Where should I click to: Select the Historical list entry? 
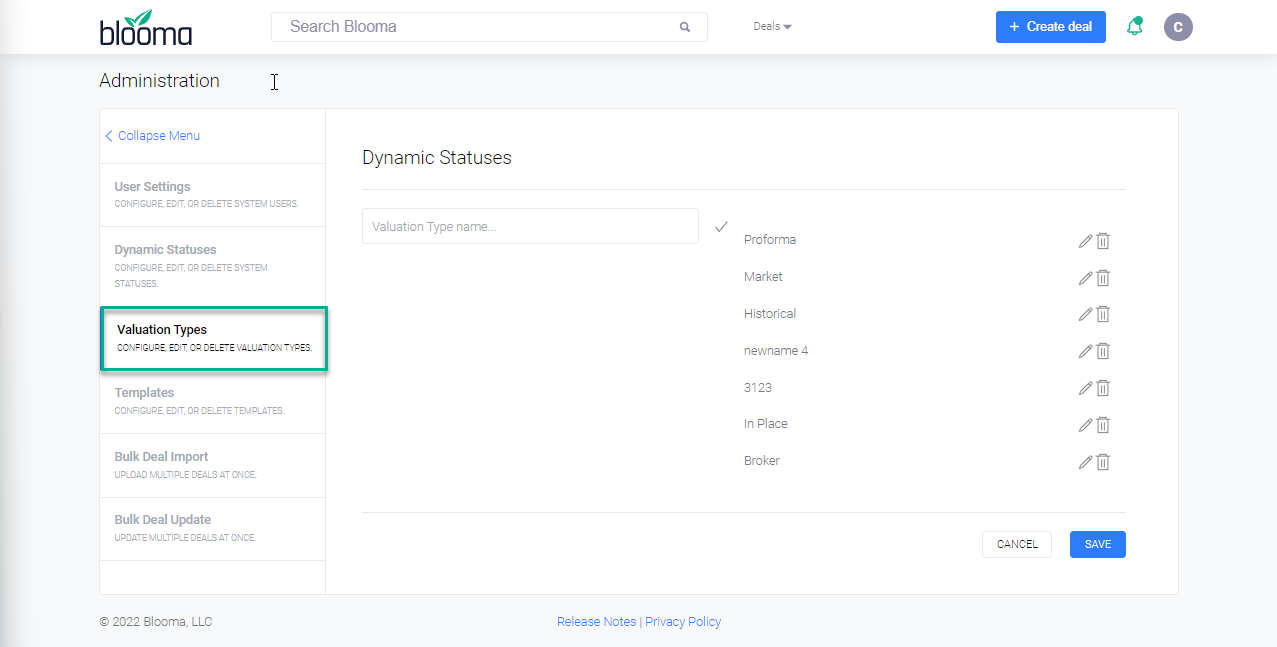click(770, 314)
